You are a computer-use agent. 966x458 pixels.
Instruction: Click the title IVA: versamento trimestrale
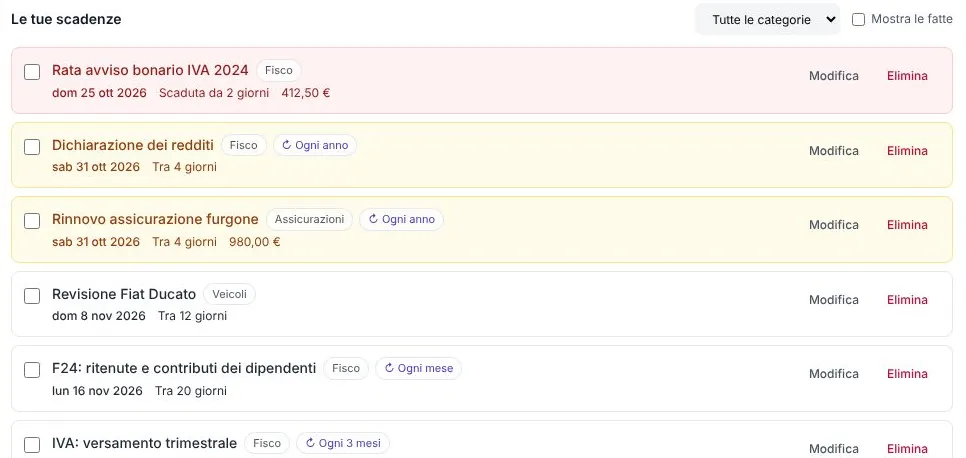coord(144,443)
